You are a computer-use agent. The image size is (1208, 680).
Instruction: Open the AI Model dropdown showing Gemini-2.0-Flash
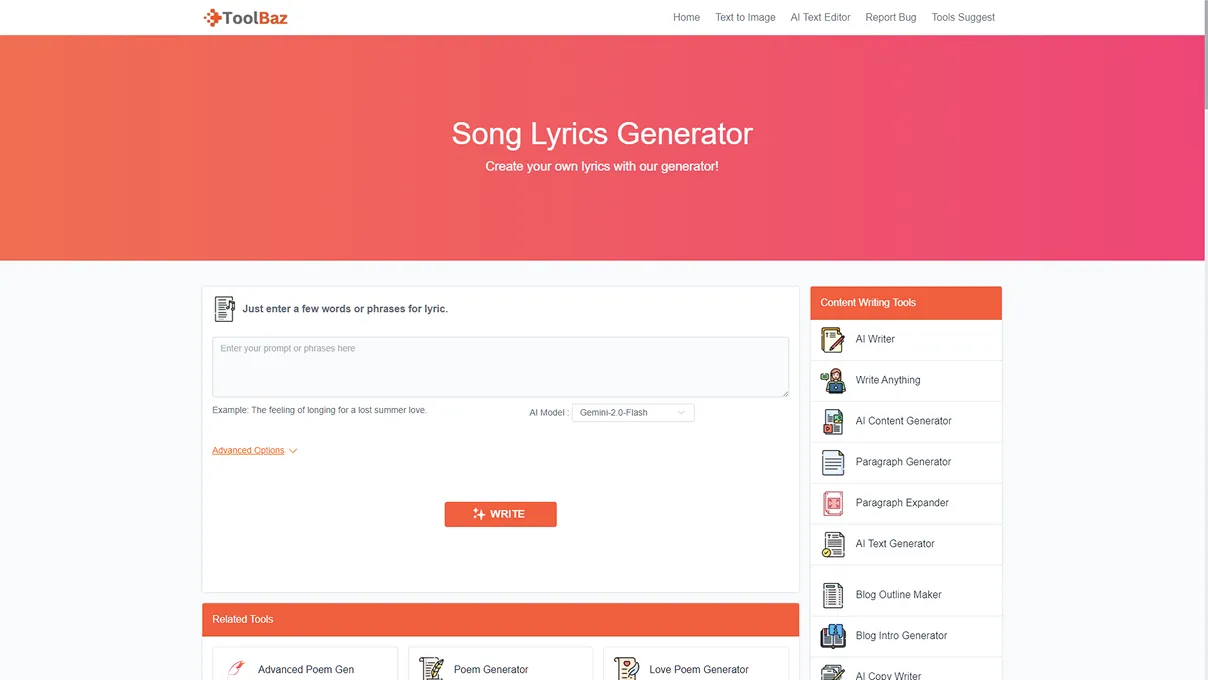click(x=633, y=412)
